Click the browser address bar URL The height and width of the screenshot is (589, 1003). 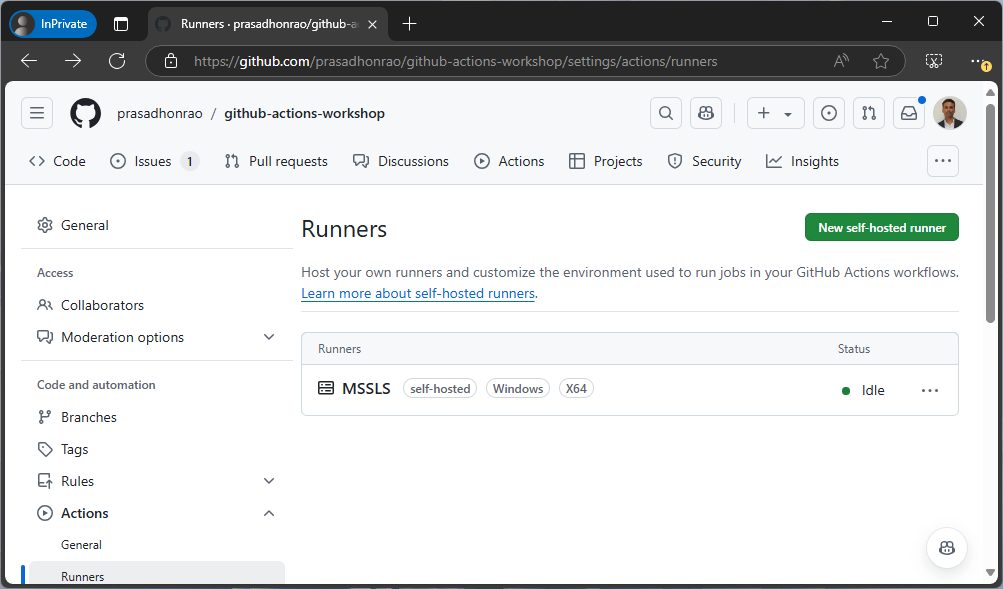455,61
